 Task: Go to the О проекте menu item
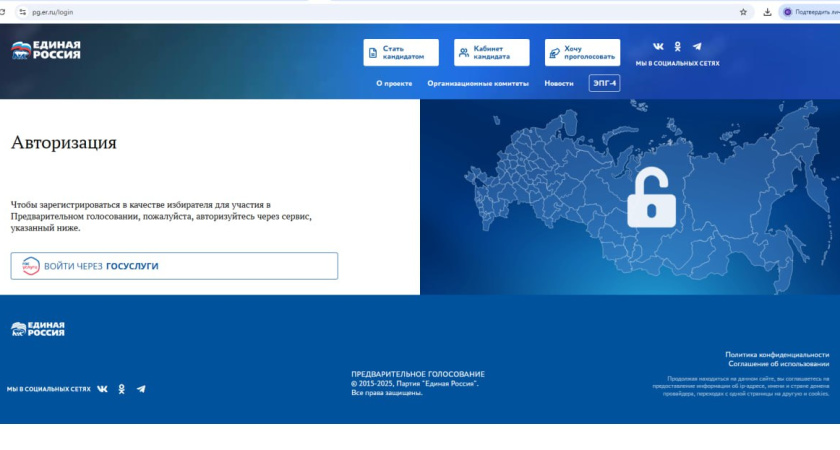(x=394, y=84)
